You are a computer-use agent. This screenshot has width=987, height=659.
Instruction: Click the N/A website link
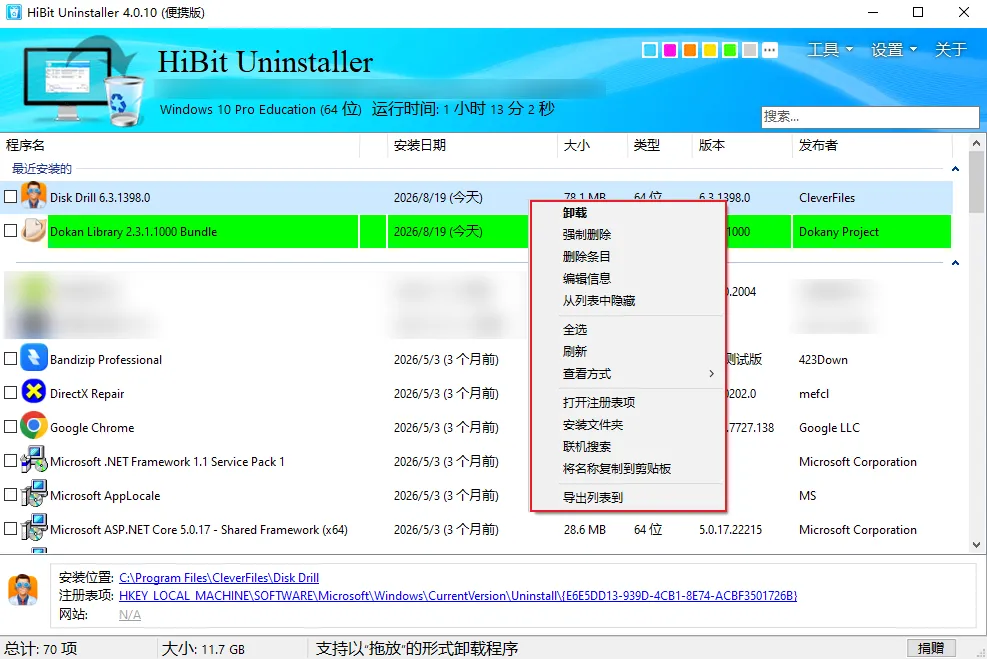130,614
